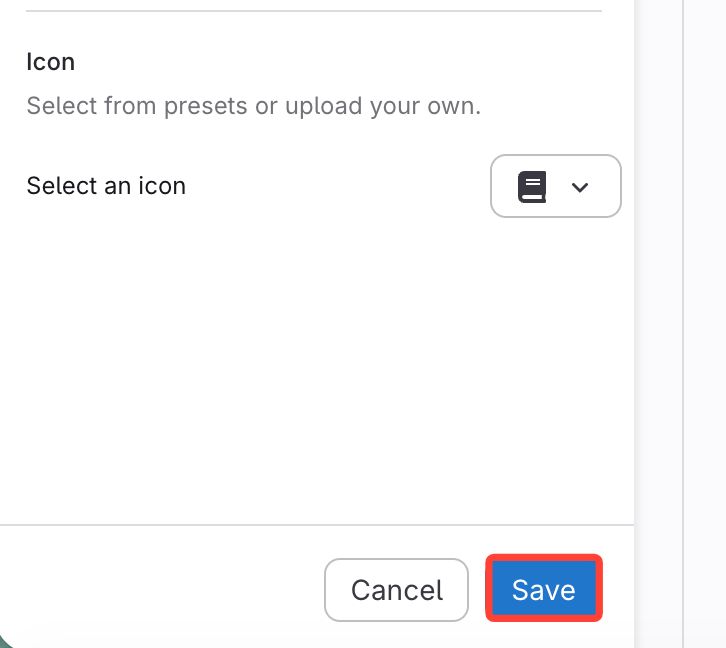Click the book icon in the icon selector
This screenshot has width=726, height=648.
532,187
